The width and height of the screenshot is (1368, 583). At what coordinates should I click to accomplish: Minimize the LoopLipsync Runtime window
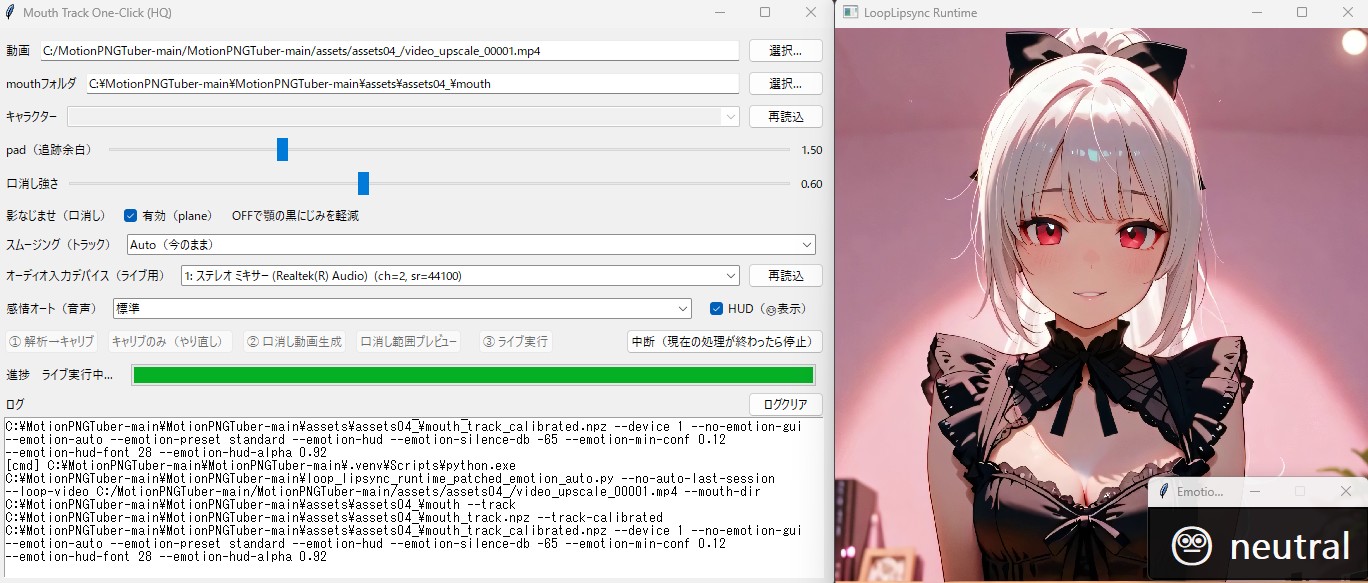(x=1256, y=13)
